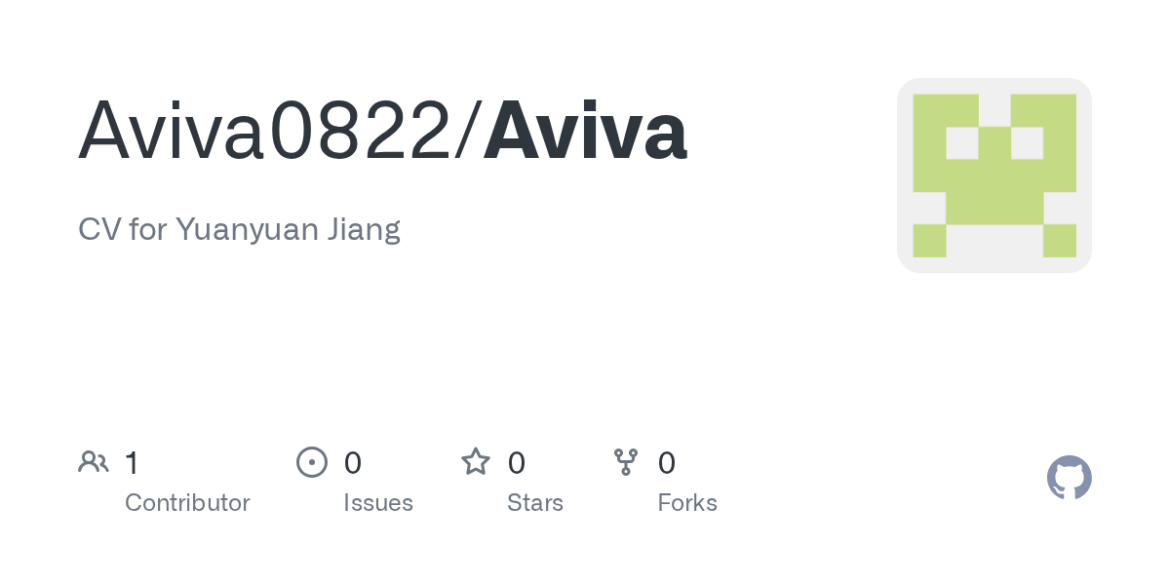Open the Aviva0822 owner name in title

click(x=265, y=132)
